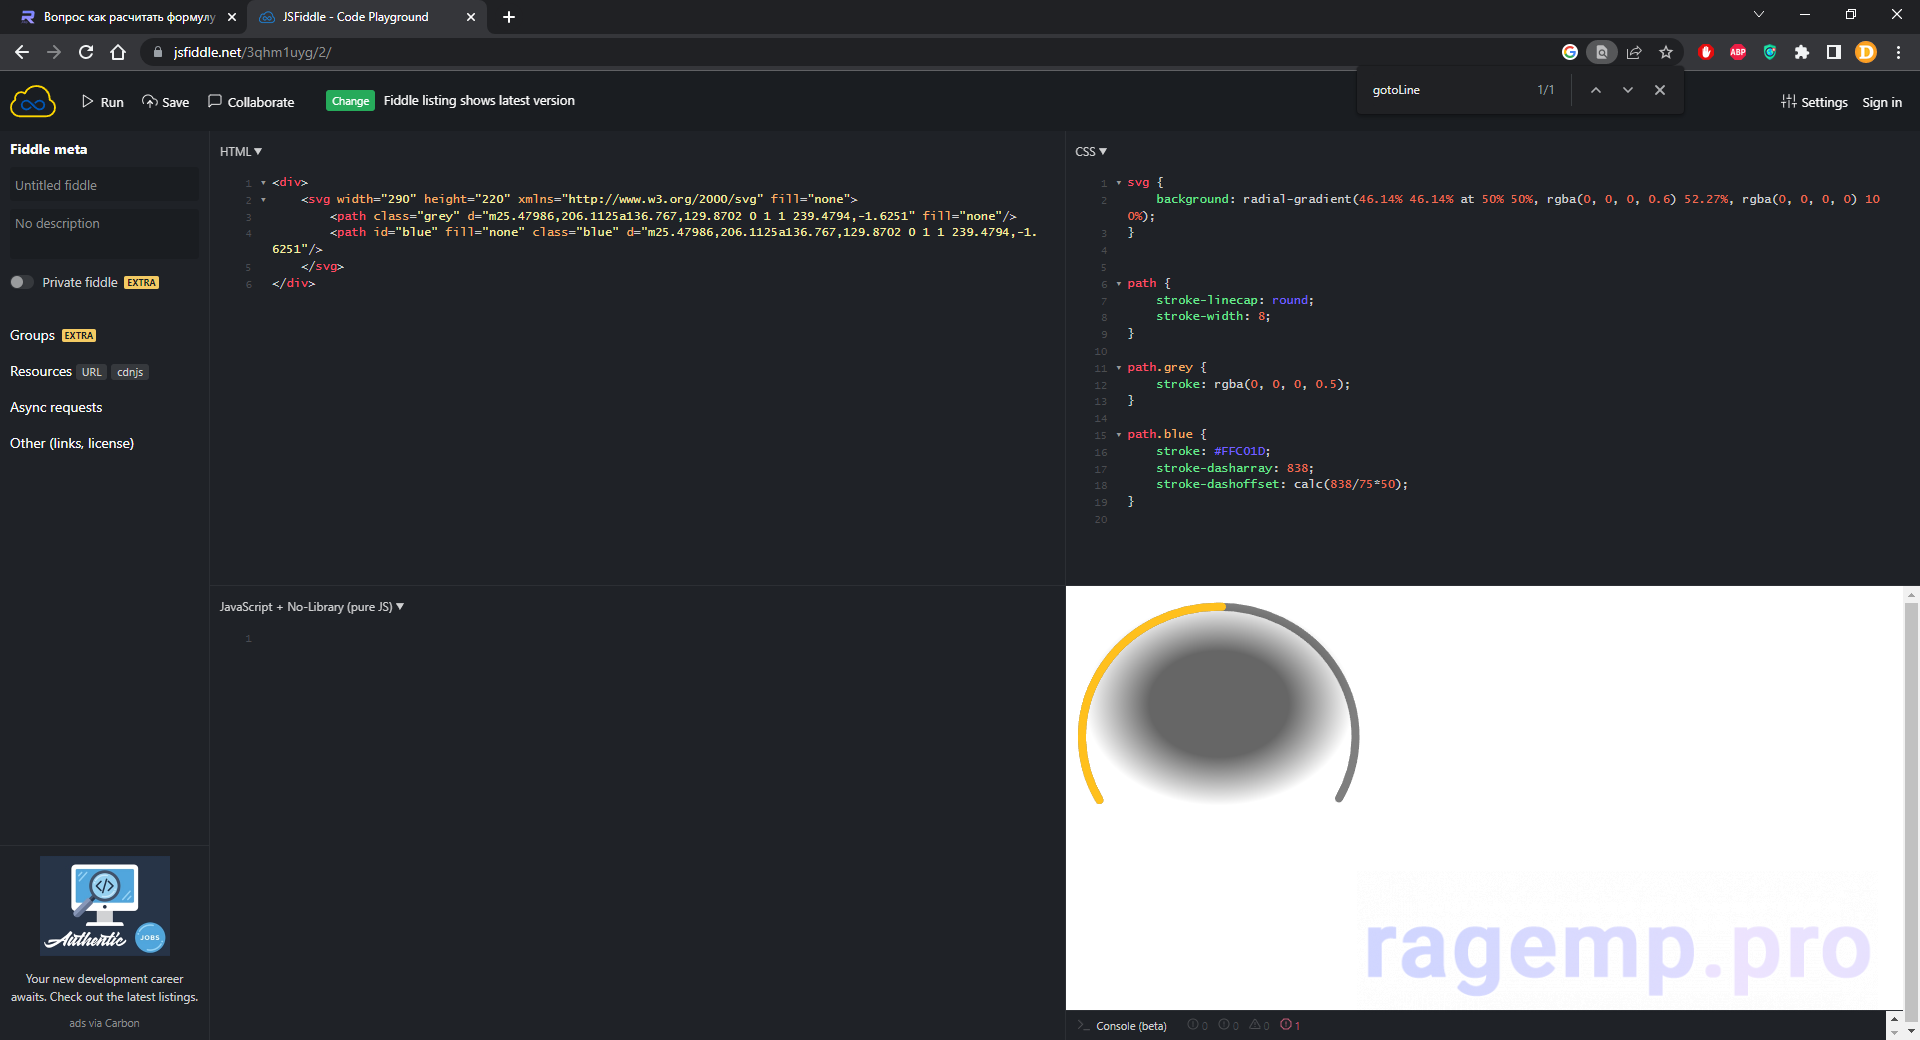Viewport: 1920px width, 1040px height.
Task: Open Async requests section
Action: coord(56,407)
